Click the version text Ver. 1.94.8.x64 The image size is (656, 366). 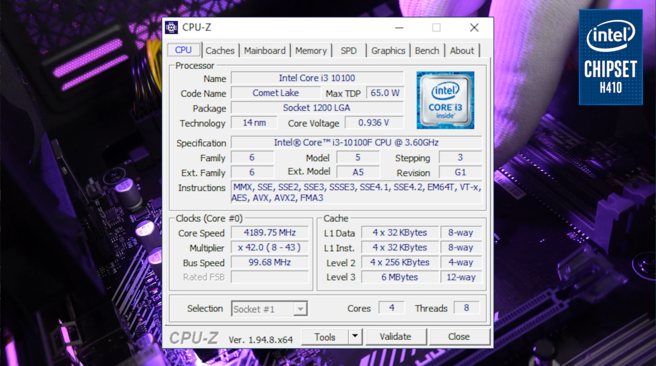(x=260, y=340)
